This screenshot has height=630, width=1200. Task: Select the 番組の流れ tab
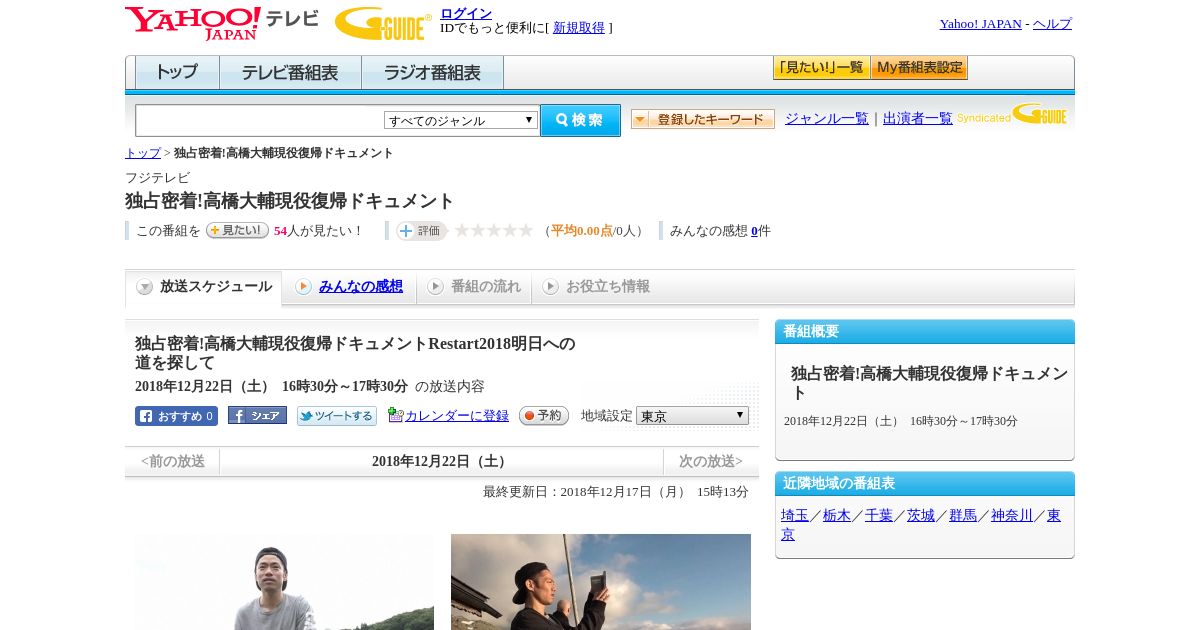pos(474,287)
